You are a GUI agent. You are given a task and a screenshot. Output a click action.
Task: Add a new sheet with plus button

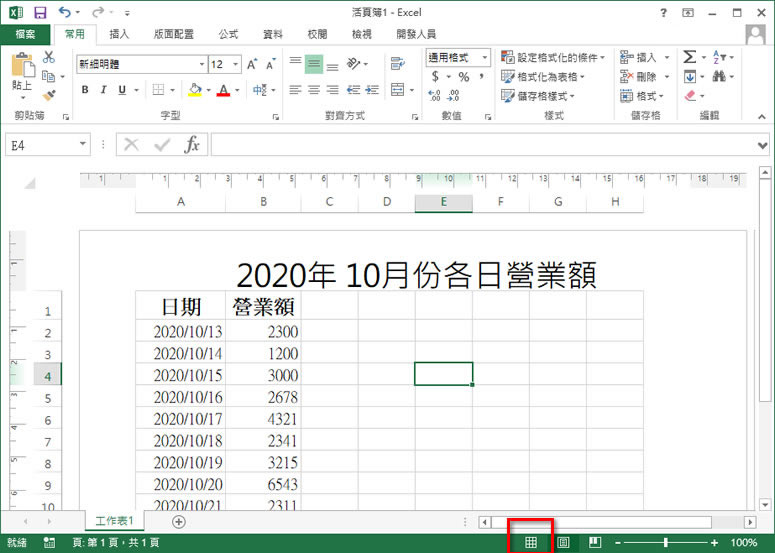point(179,522)
